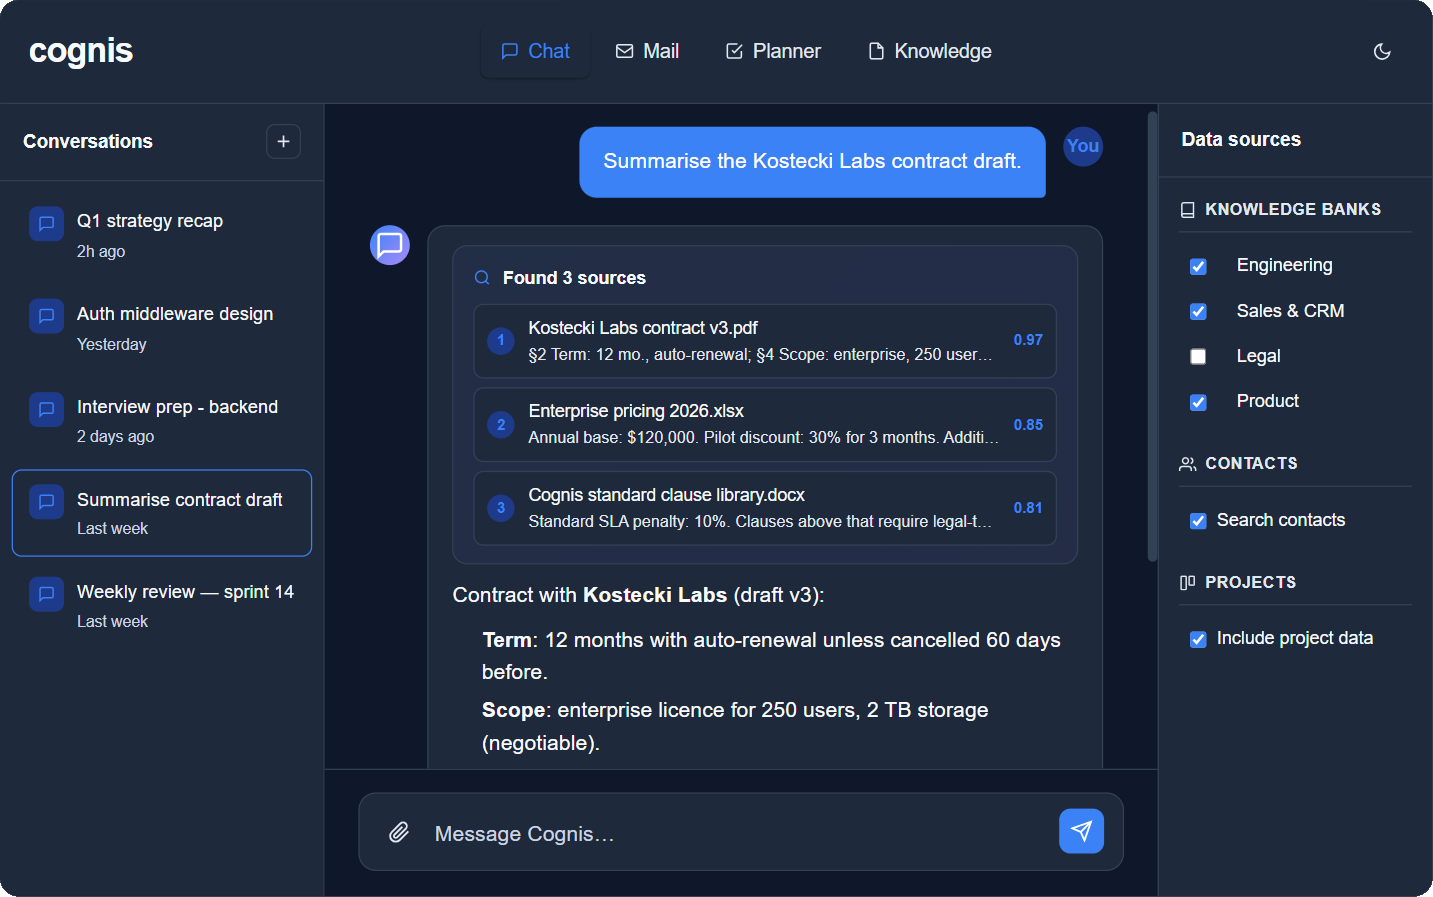The width and height of the screenshot is (1433, 897).
Task: Click search icon next to Found 3 sources
Action: pos(482,278)
